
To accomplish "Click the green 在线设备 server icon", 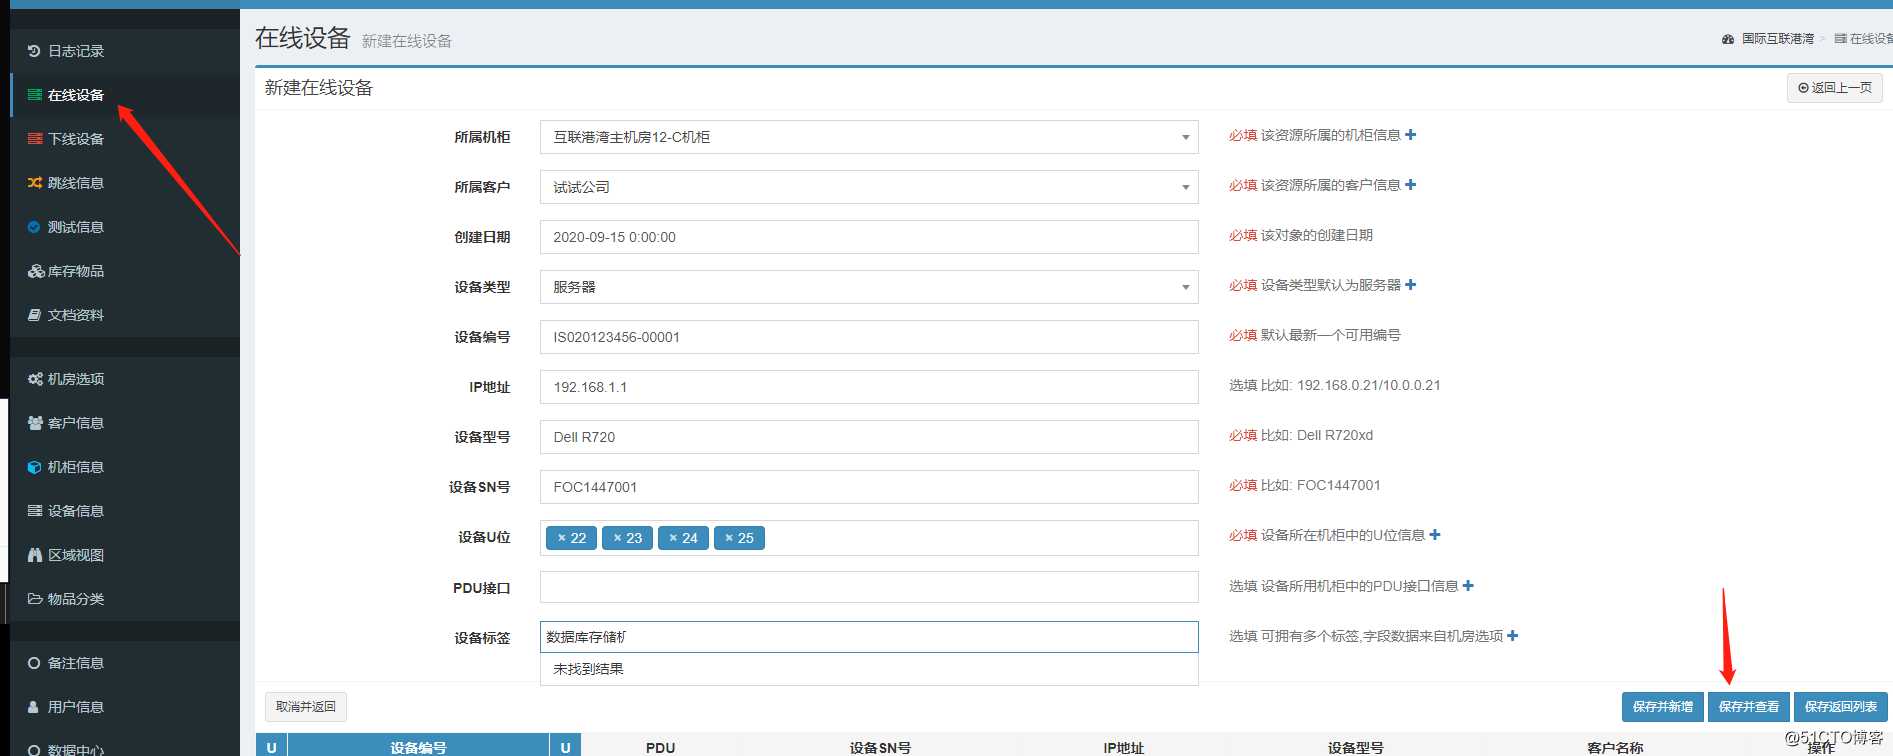I will pyautogui.click(x=35, y=95).
